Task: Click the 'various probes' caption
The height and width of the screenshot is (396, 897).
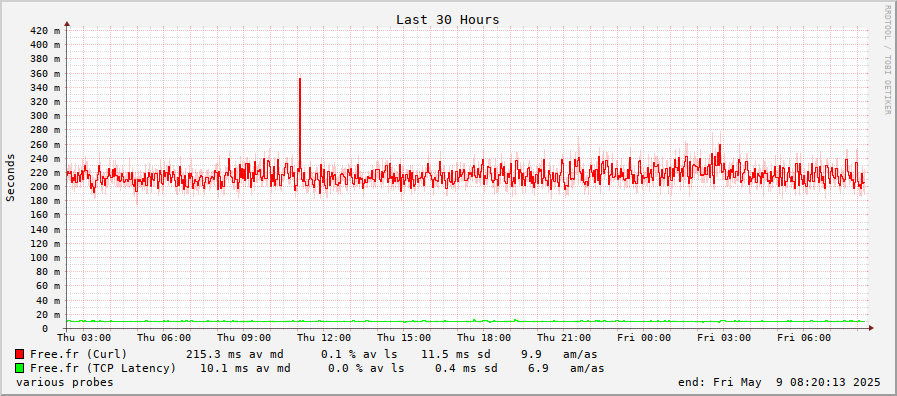Action: (65, 382)
